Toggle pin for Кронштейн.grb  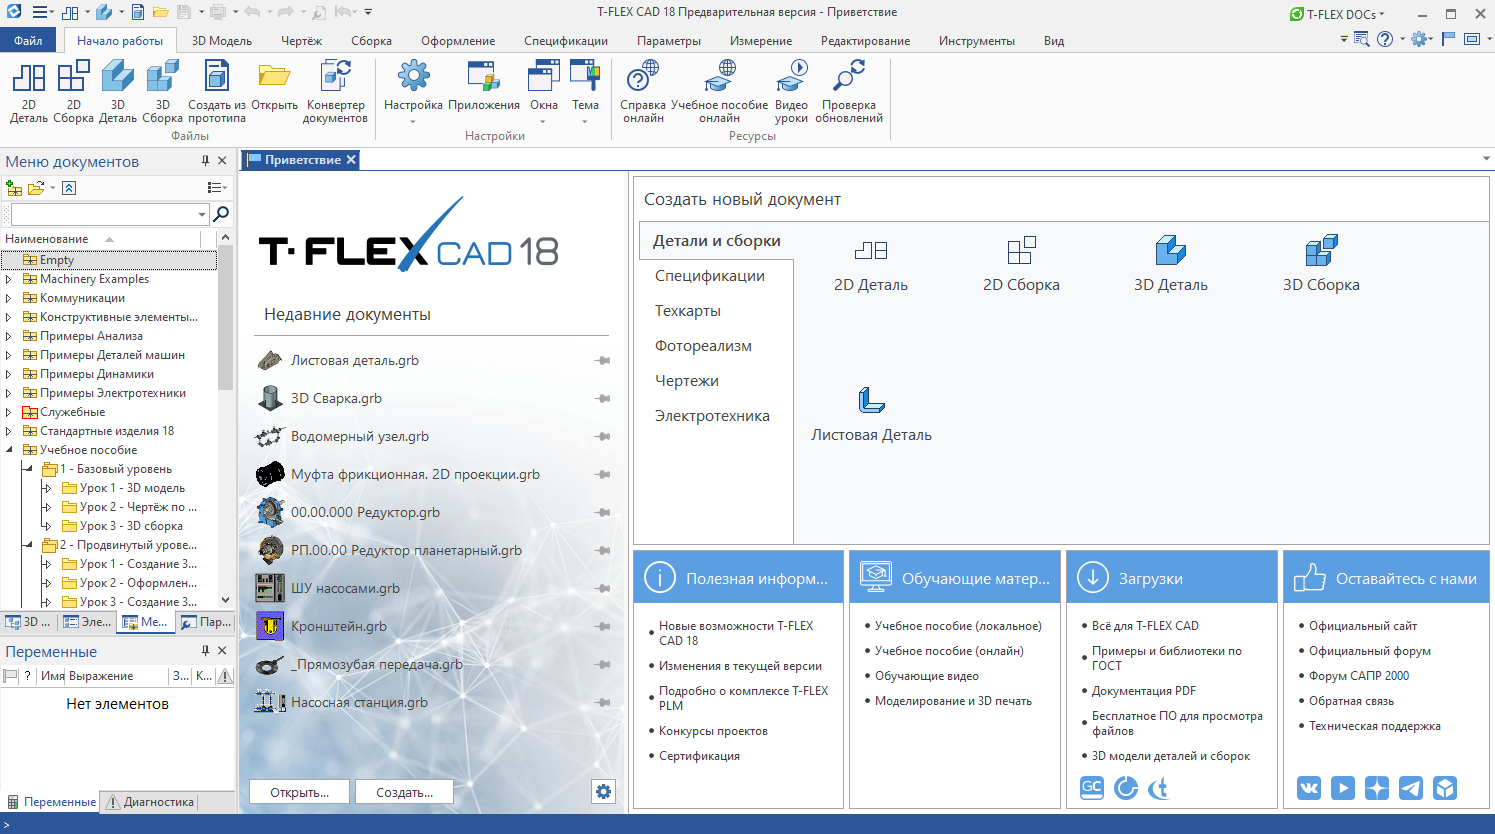(x=602, y=627)
